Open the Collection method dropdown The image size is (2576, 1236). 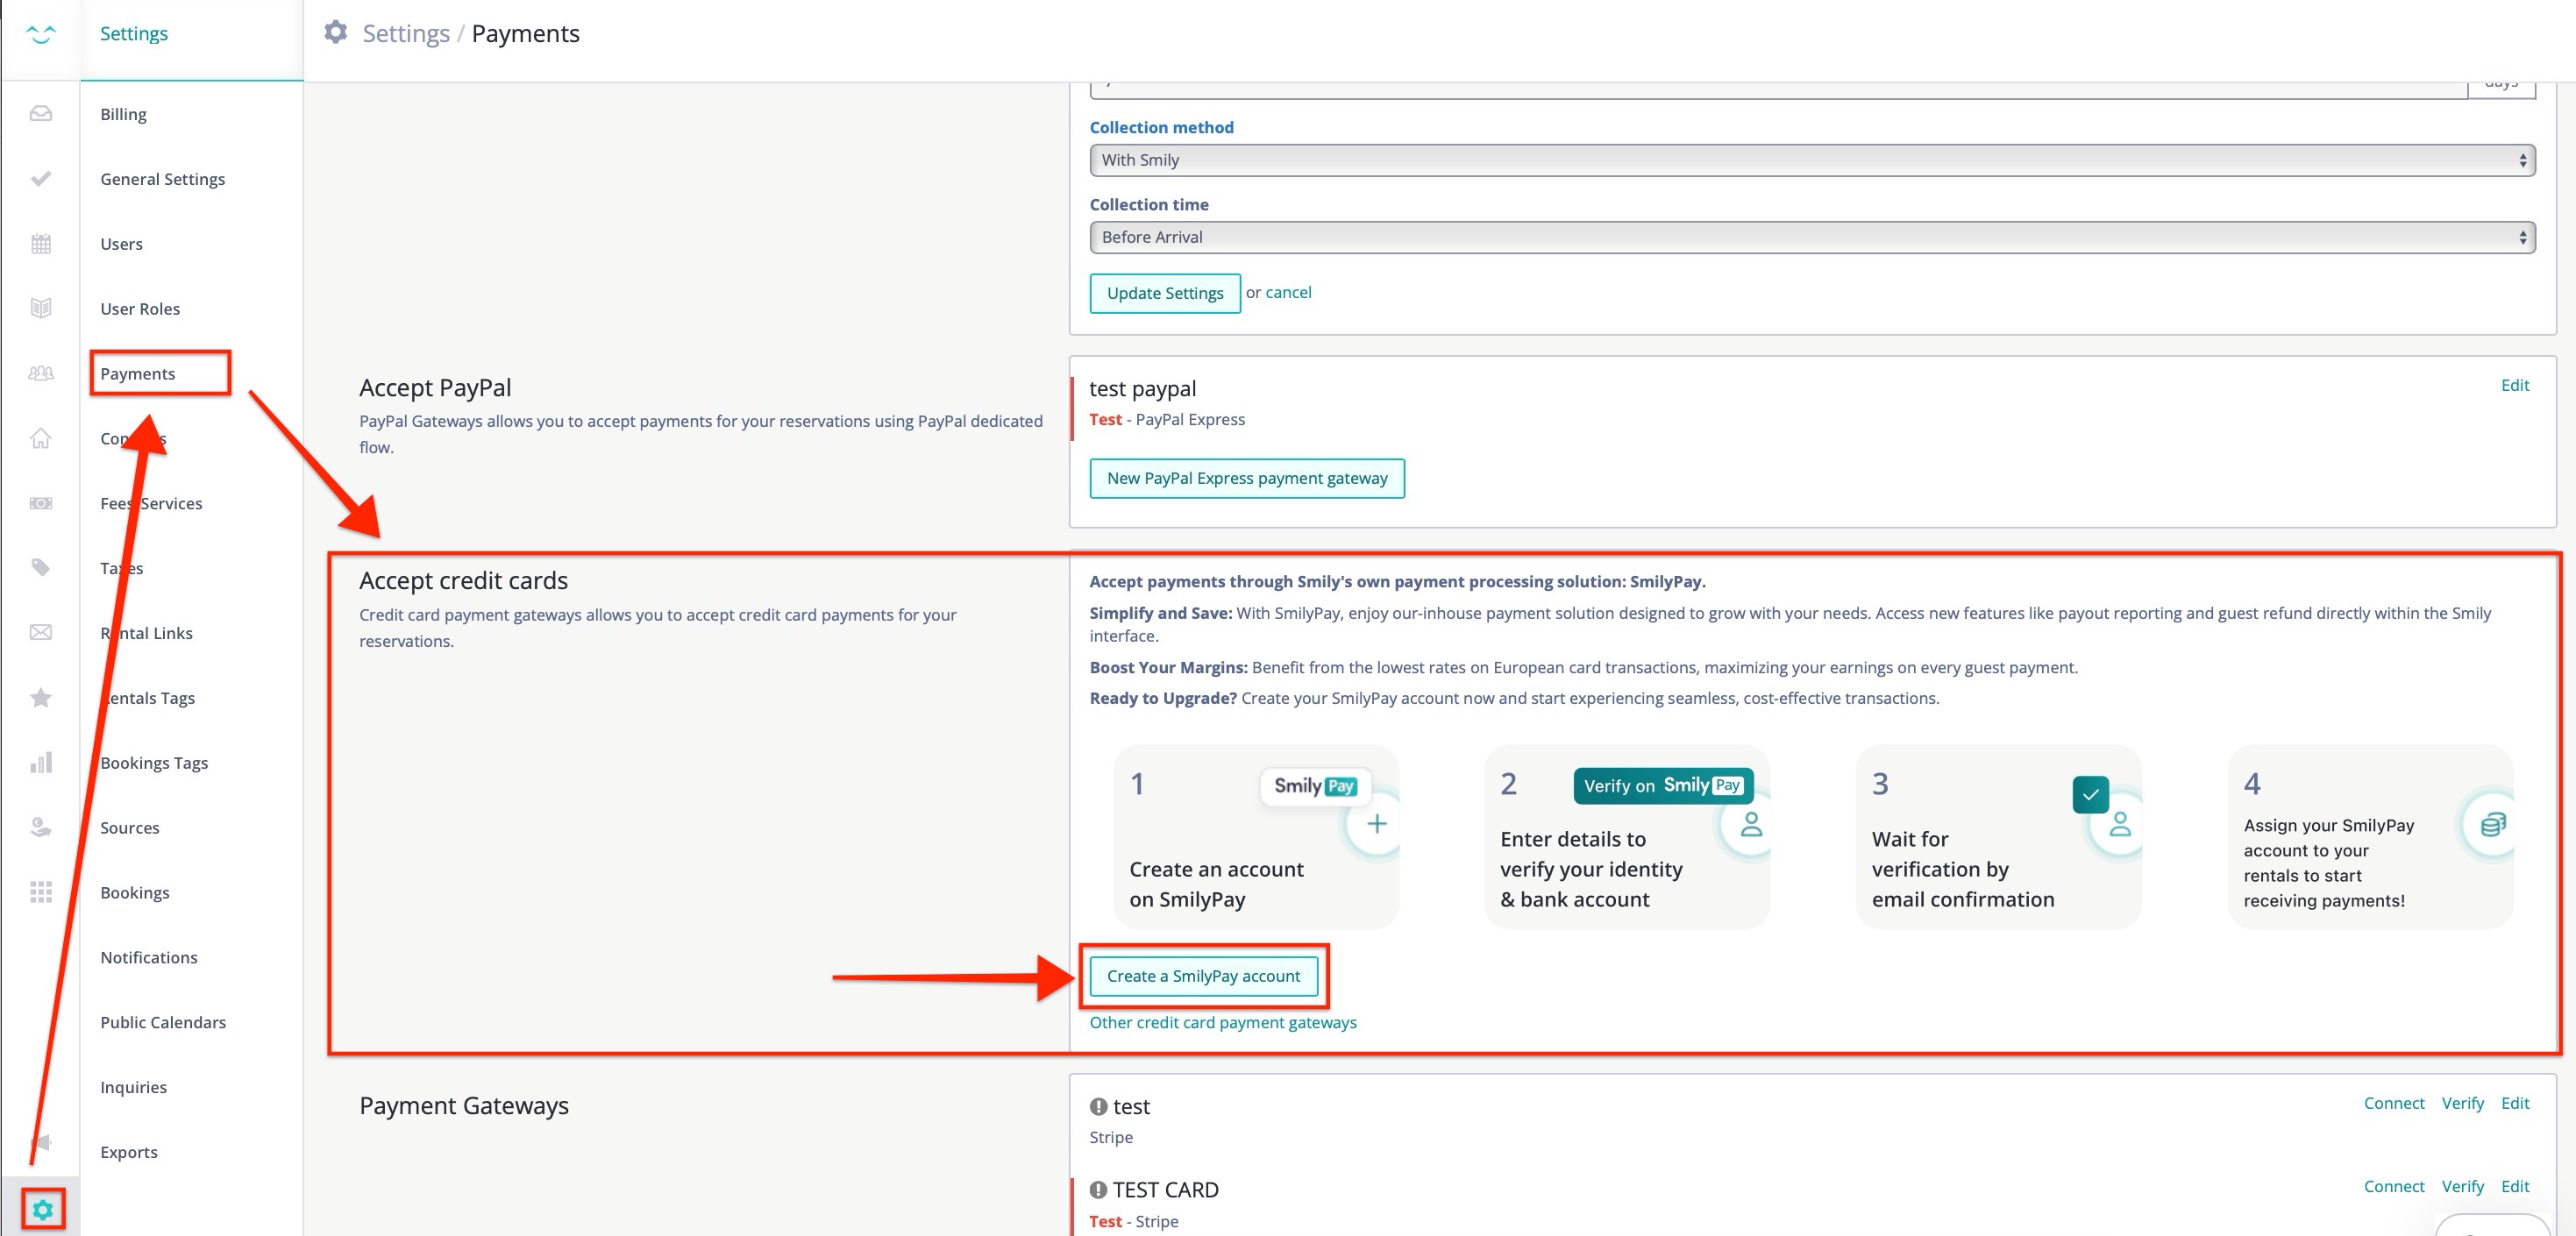click(1812, 160)
